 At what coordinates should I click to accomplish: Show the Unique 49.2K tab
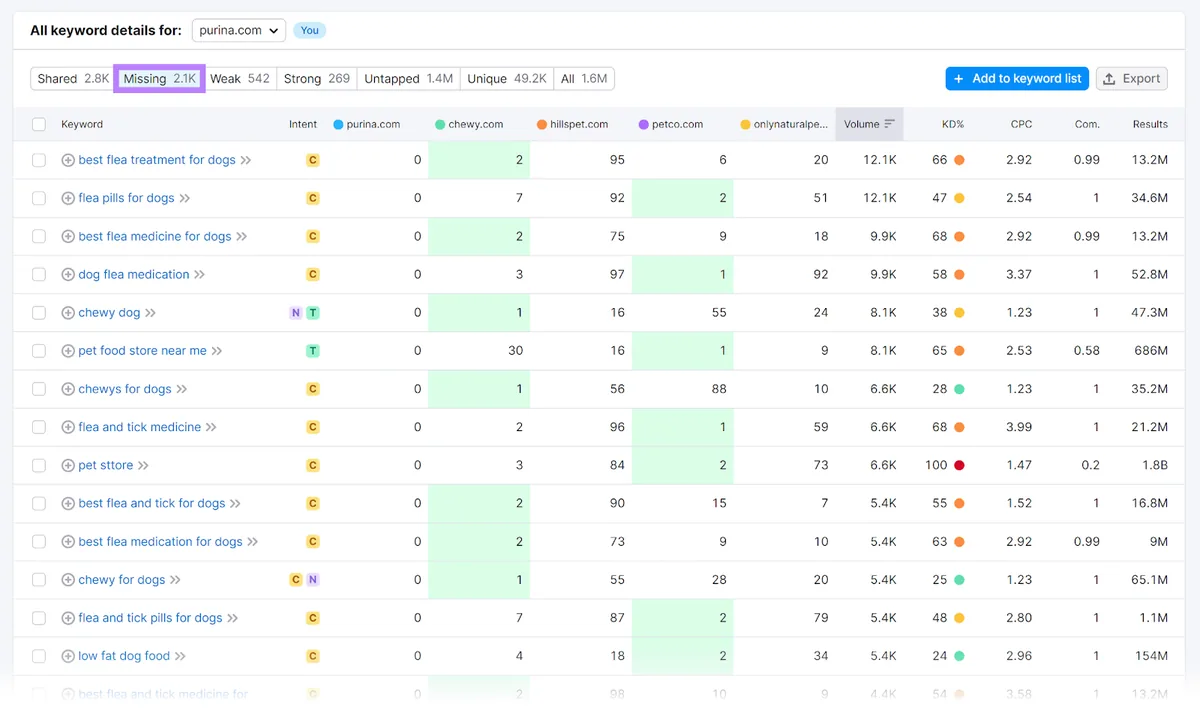507,79
